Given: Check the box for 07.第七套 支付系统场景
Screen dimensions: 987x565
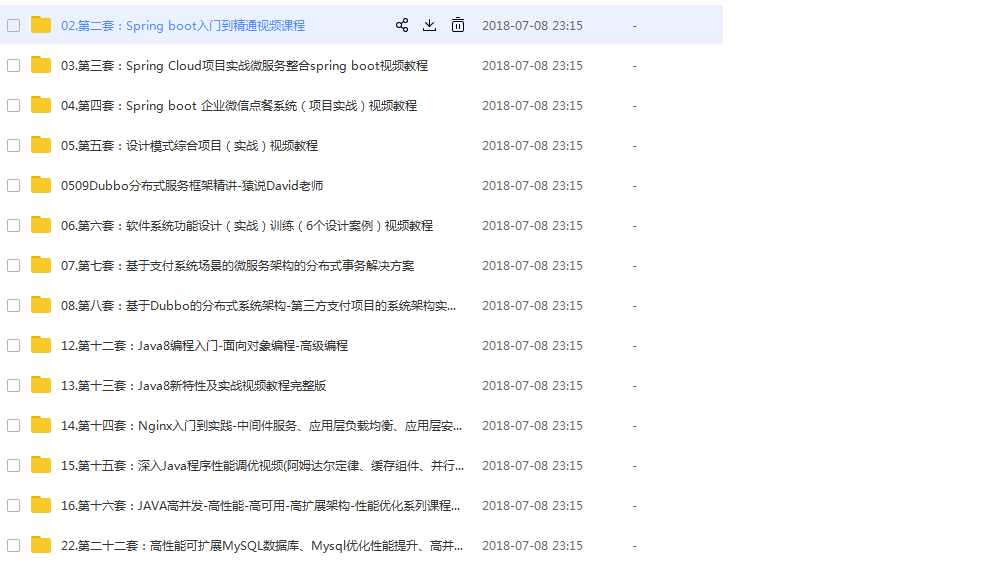Looking at the screenshot, I should click(13, 266).
